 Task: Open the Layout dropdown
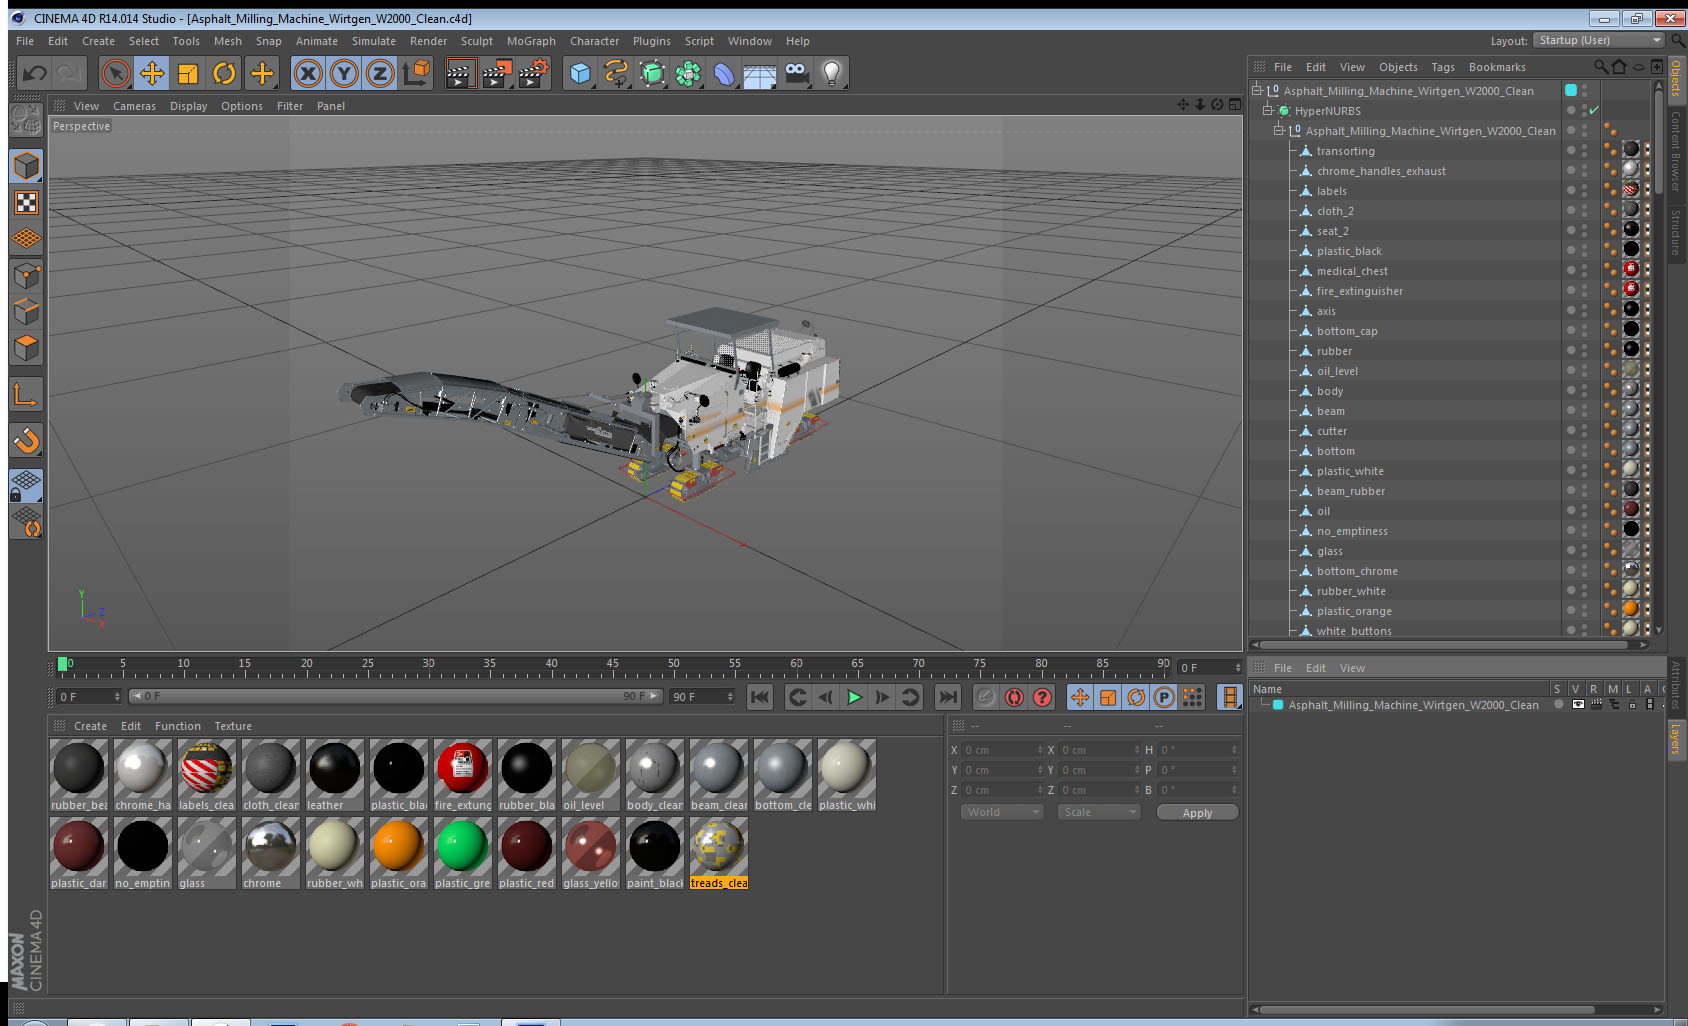(x=1600, y=40)
